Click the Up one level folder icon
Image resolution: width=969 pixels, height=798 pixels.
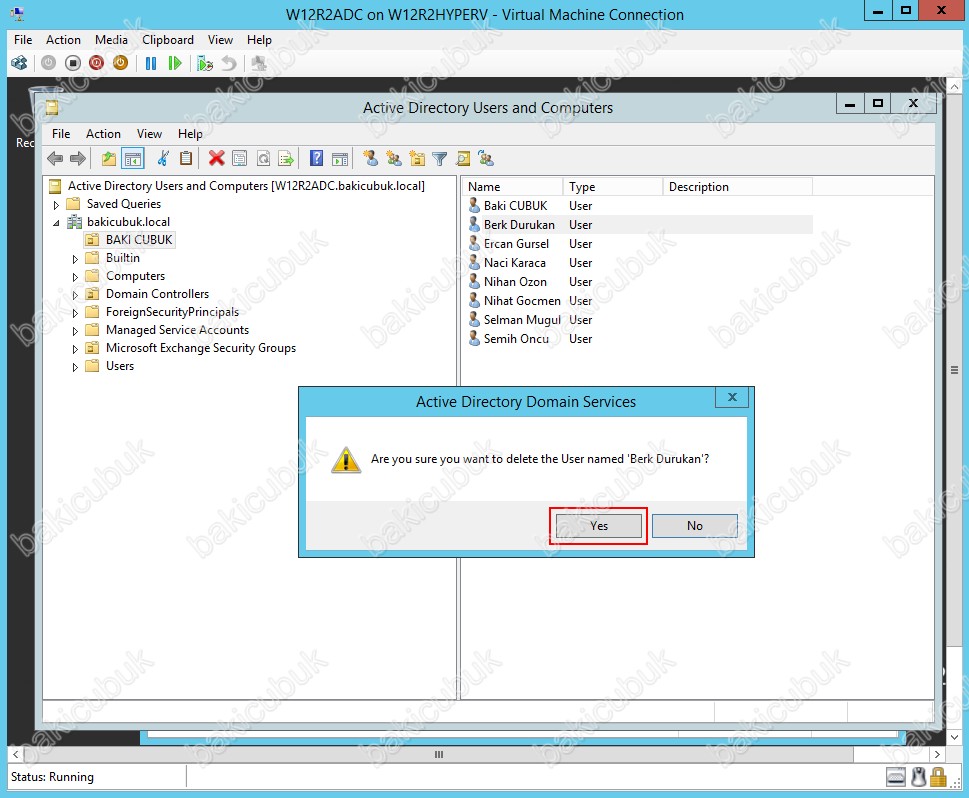[109, 159]
